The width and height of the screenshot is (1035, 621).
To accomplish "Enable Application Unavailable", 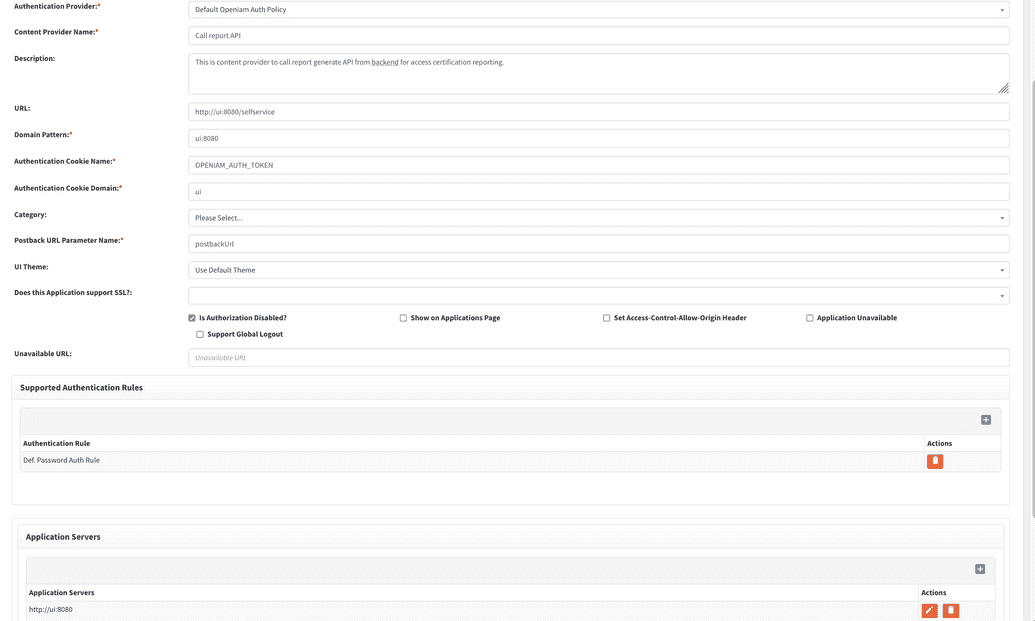I will [809, 317].
